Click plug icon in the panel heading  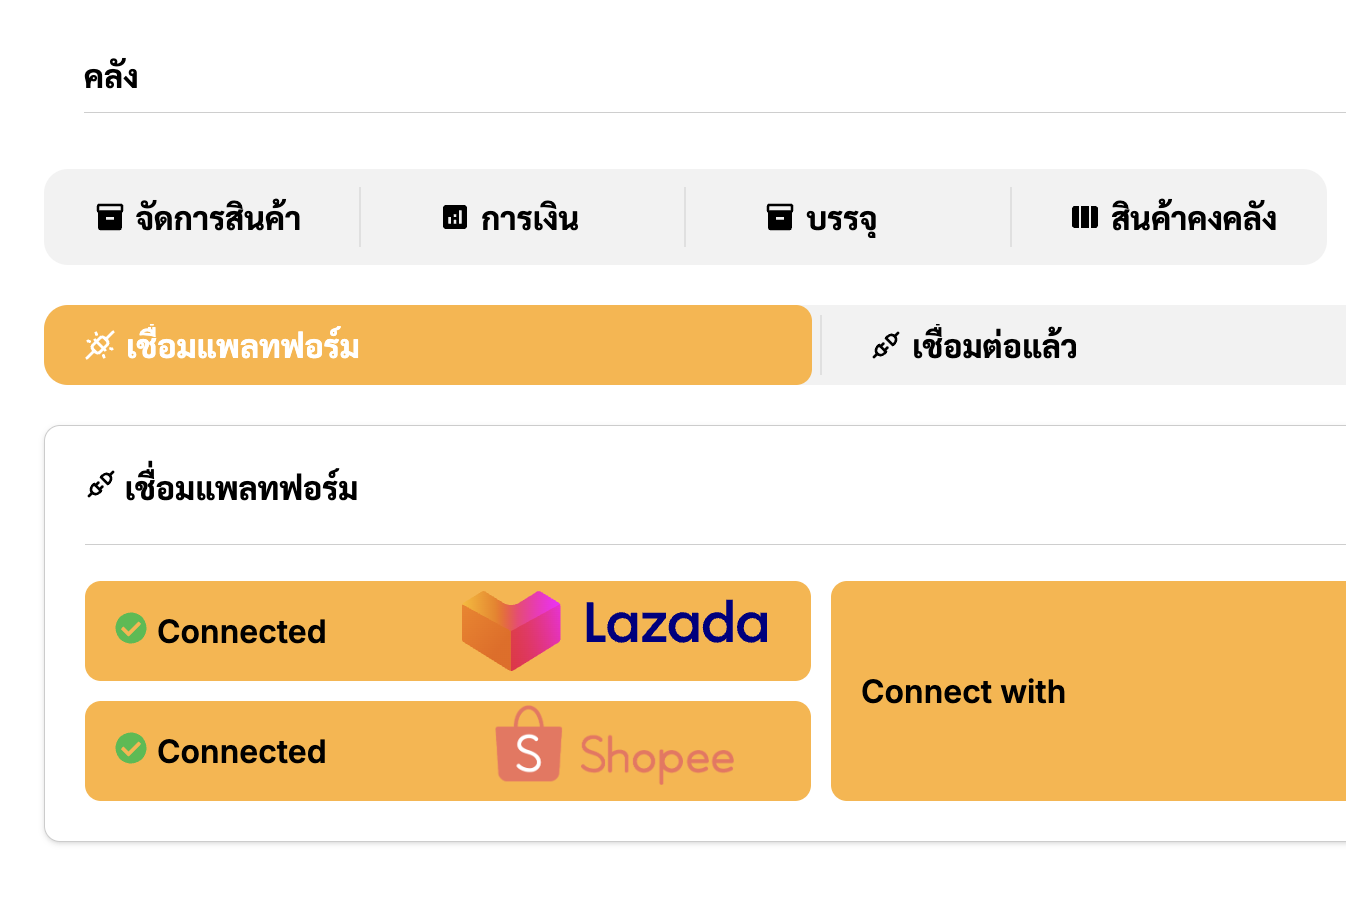click(101, 487)
